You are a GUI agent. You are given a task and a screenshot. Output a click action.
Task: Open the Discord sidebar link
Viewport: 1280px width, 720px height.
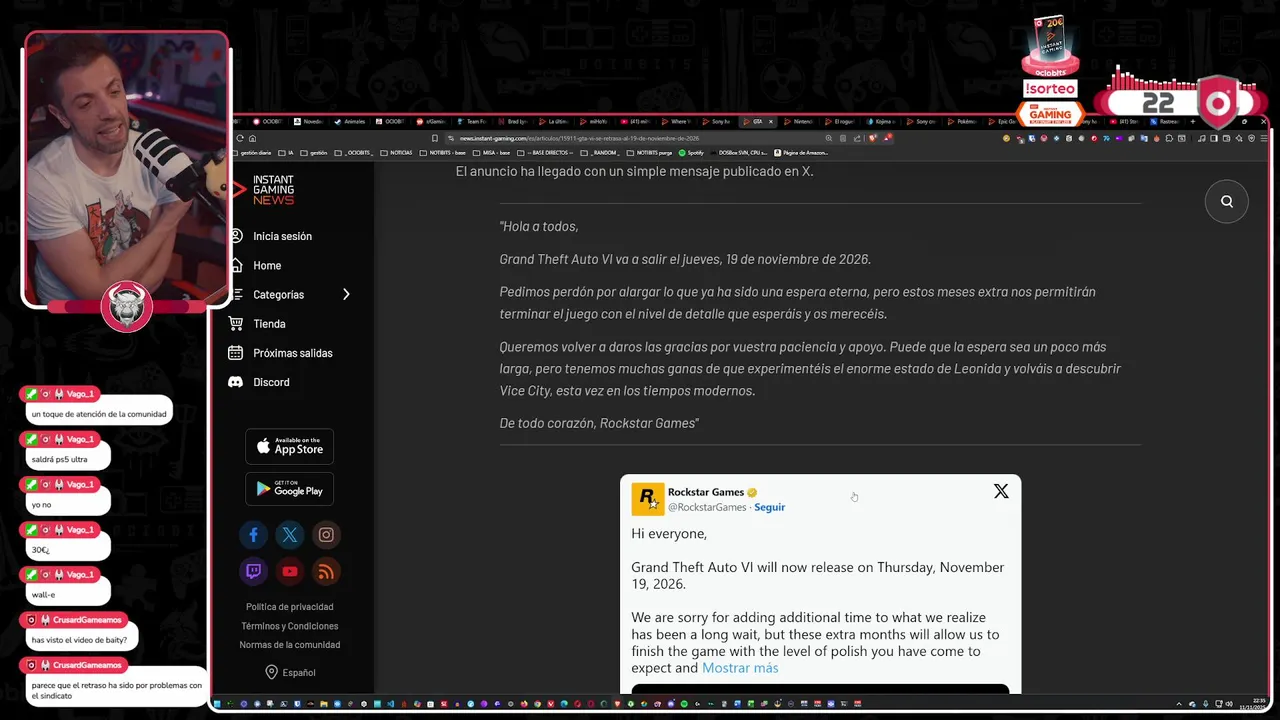271,382
